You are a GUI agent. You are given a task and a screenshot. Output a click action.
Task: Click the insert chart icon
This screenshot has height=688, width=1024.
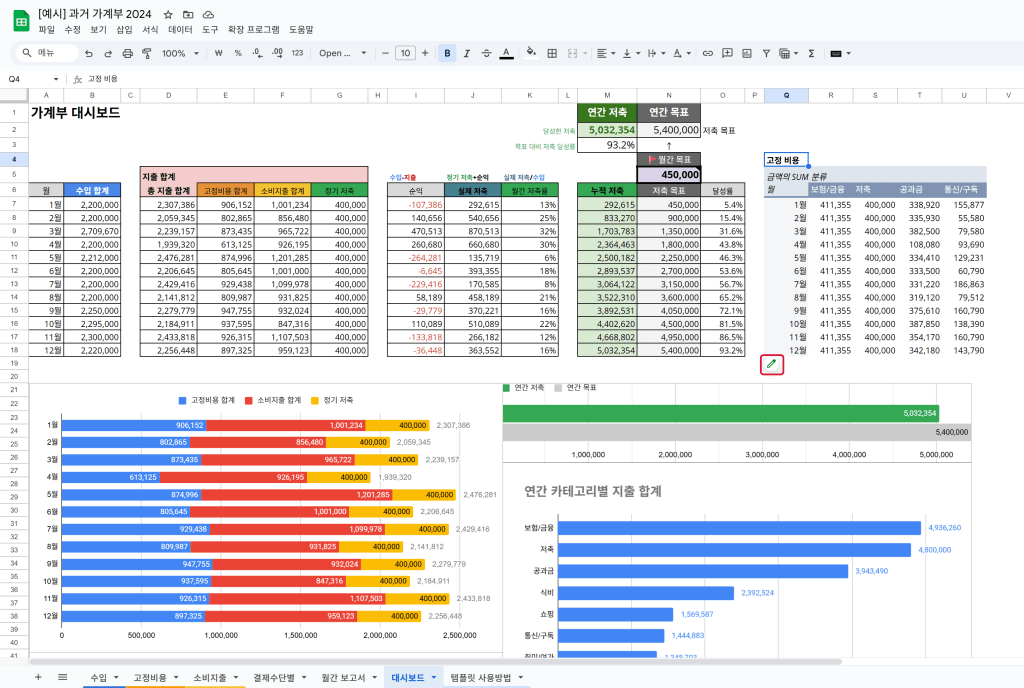click(x=746, y=53)
